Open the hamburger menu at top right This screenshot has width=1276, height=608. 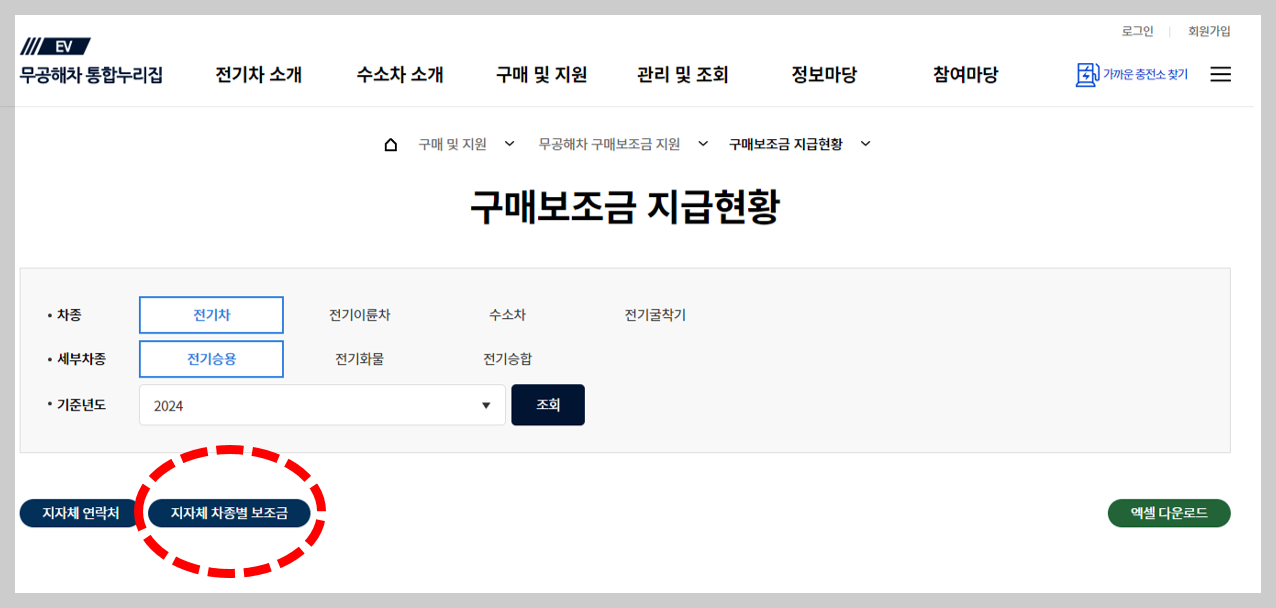point(1220,74)
